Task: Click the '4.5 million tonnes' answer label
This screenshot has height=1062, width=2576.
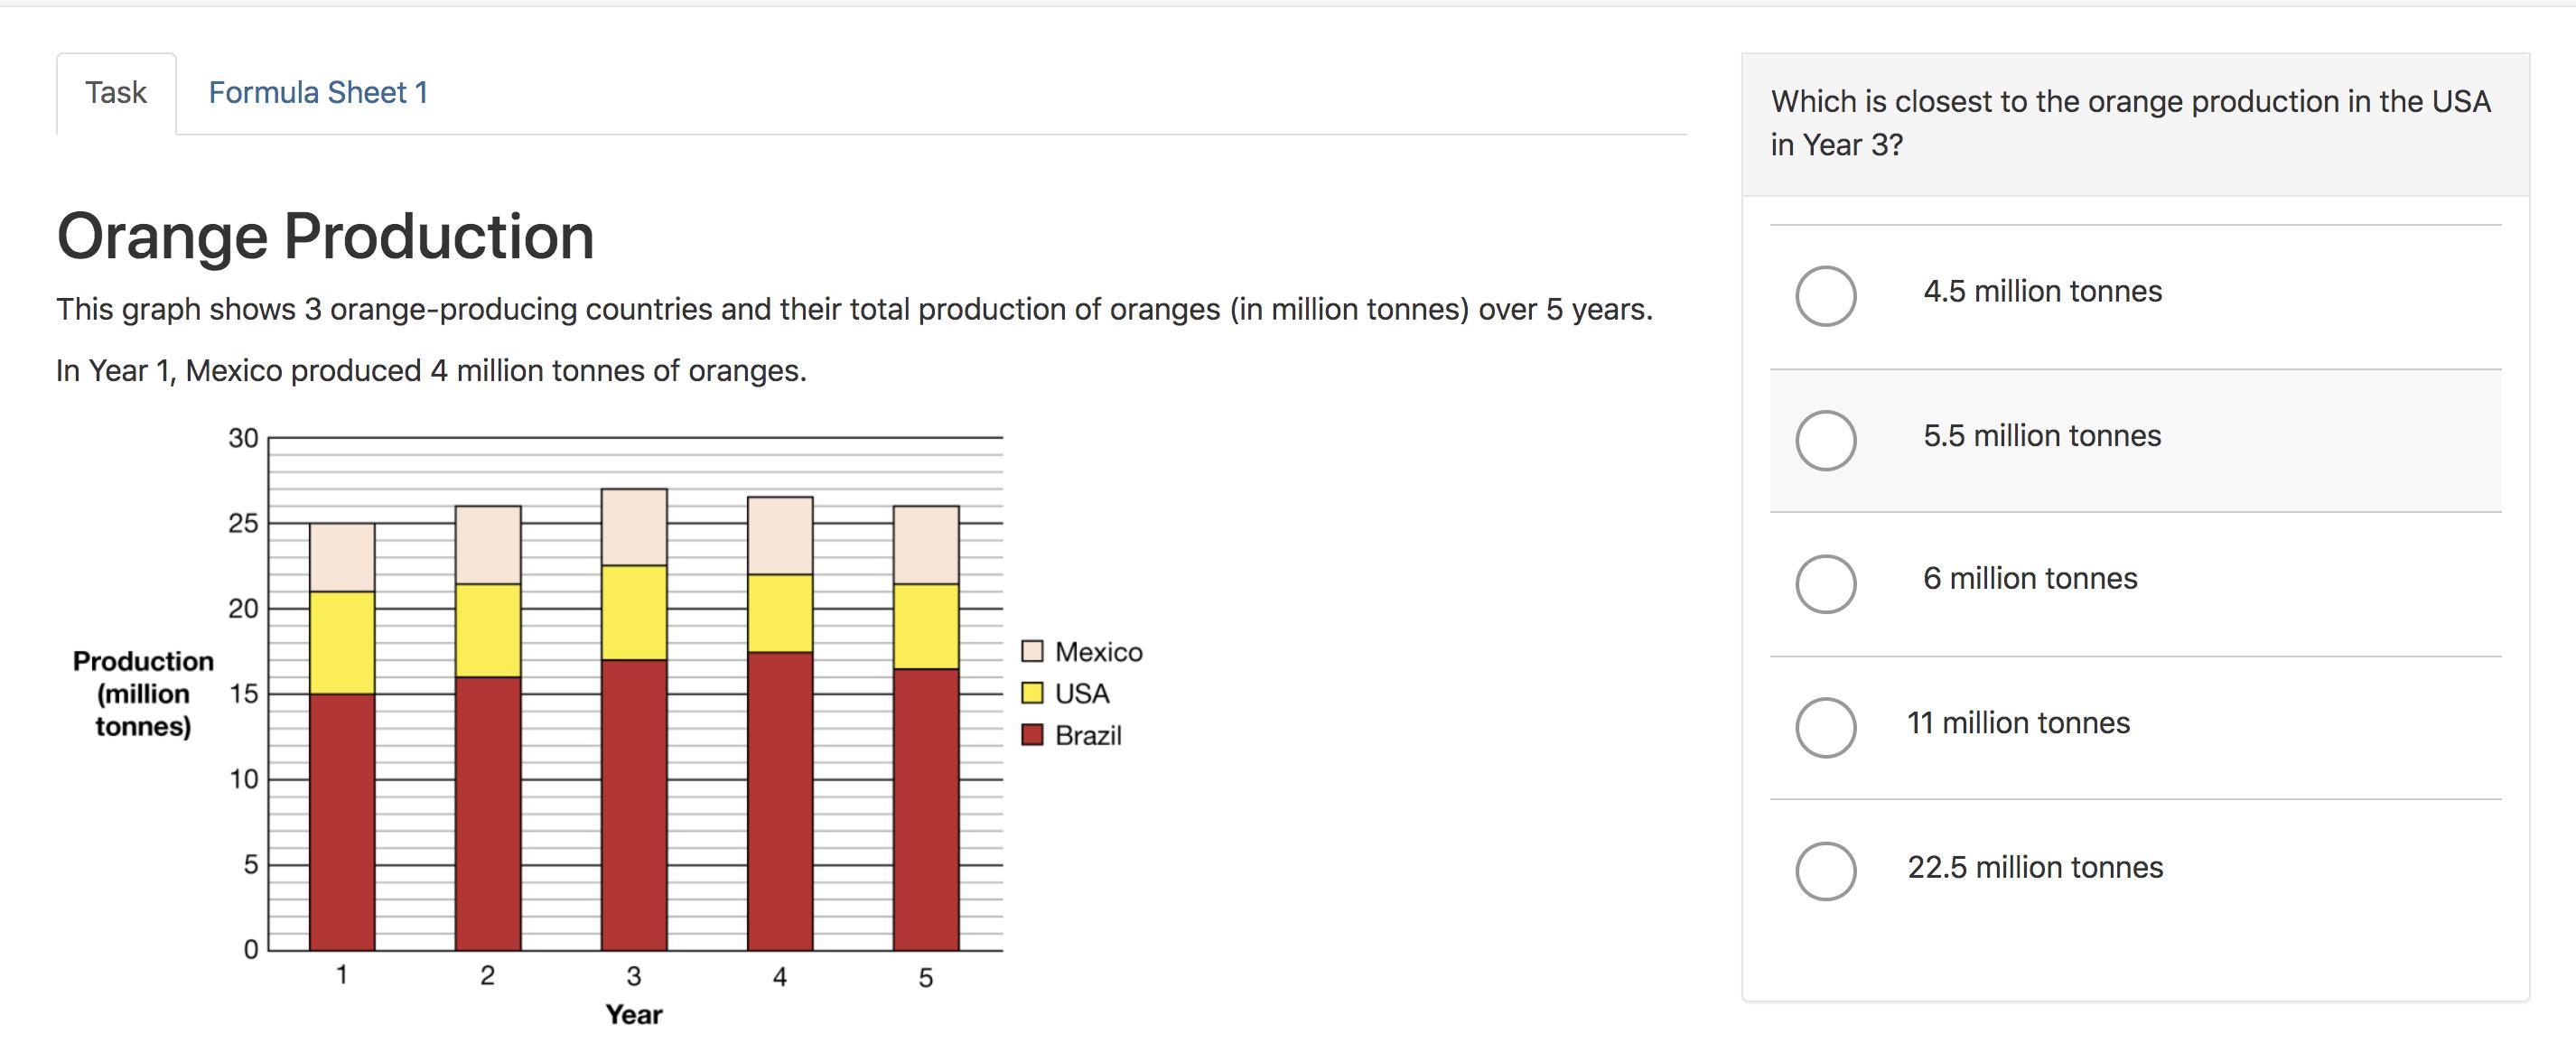Action: point(2042,292)
